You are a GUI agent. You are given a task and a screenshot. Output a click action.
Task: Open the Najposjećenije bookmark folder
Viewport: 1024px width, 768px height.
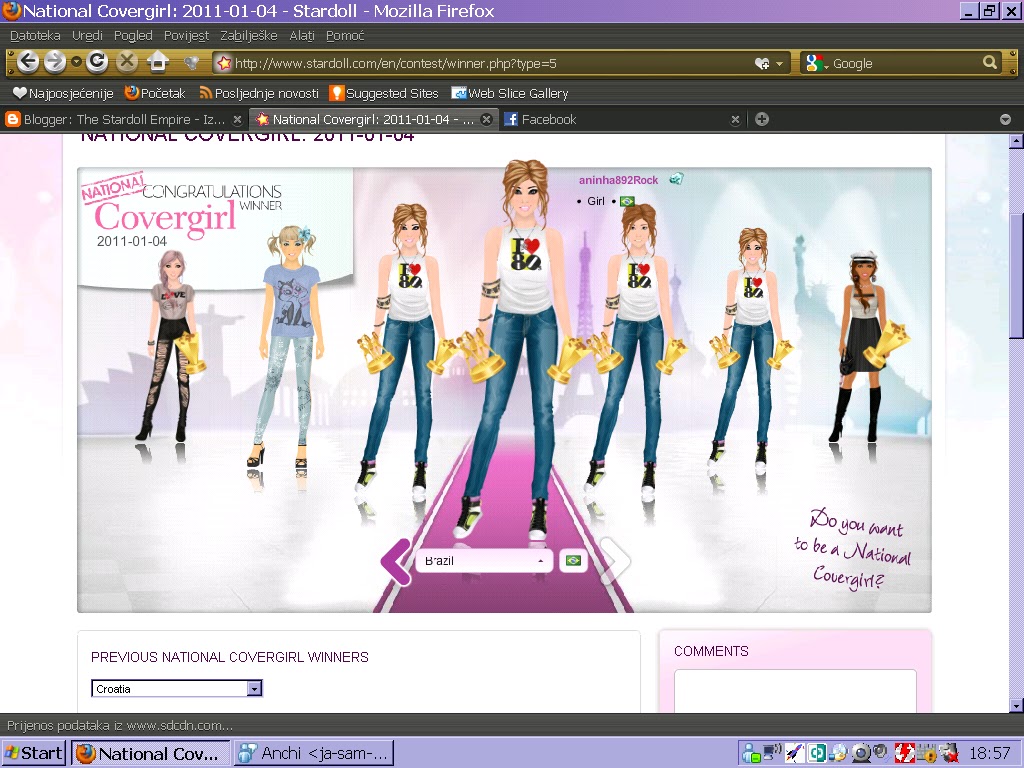point(63,93)
